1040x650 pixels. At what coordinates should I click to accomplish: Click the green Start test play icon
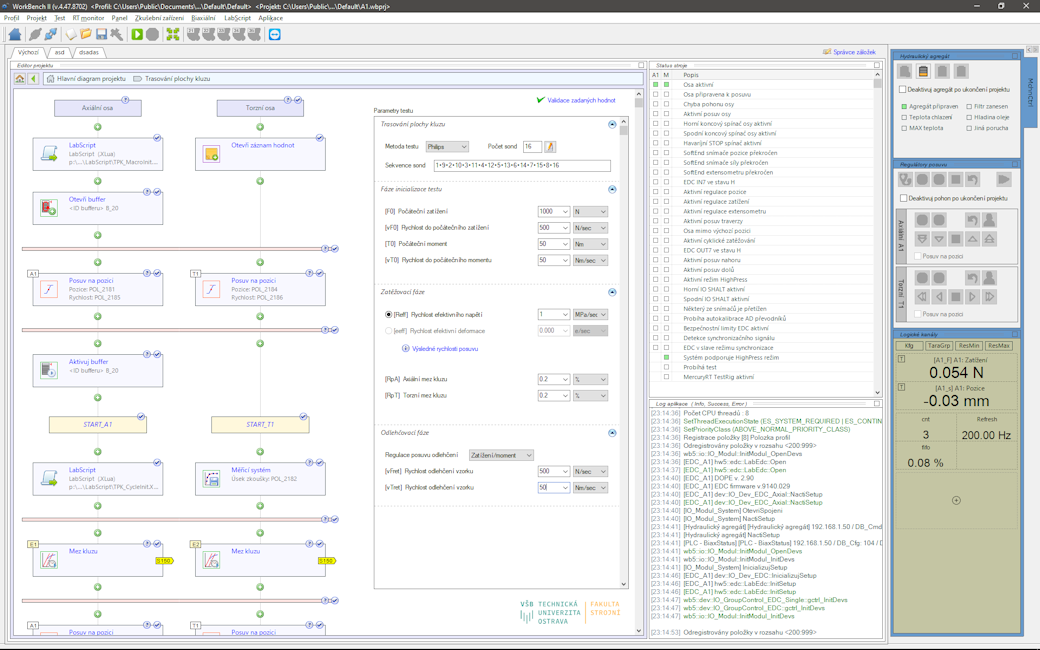(137, 34)
